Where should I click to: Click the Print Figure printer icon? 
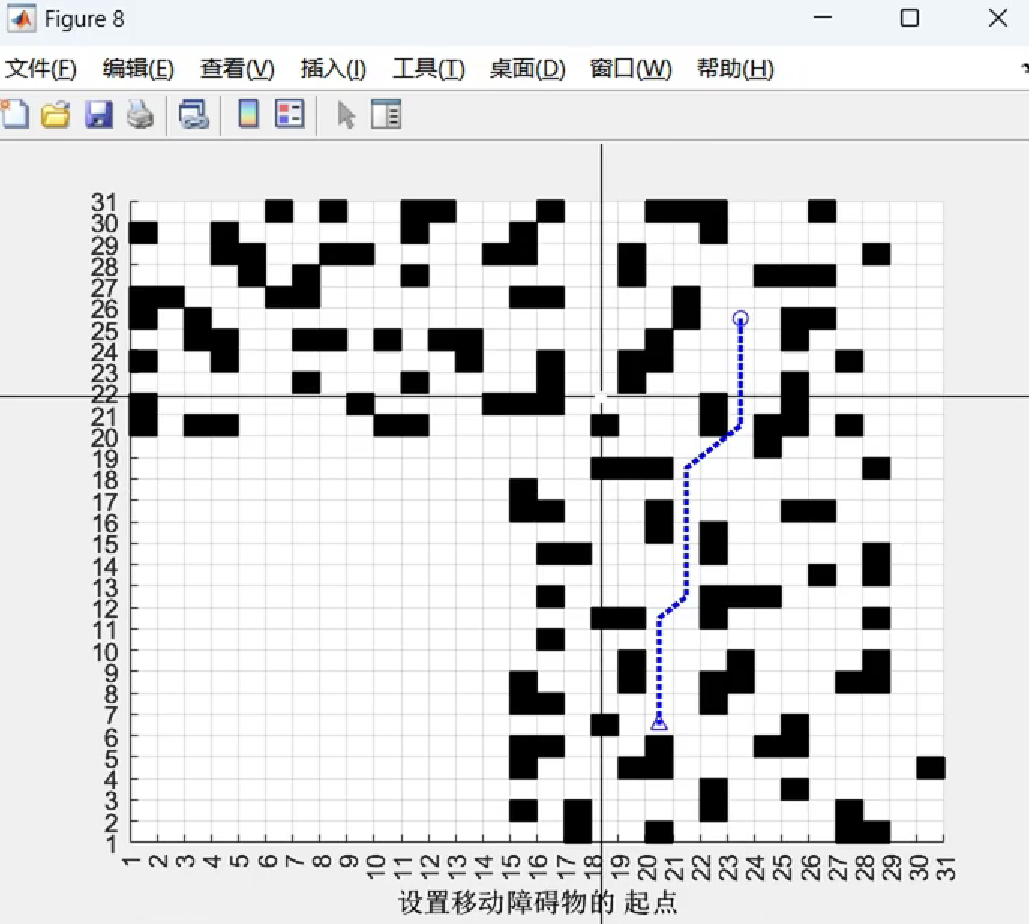(140, 114)
